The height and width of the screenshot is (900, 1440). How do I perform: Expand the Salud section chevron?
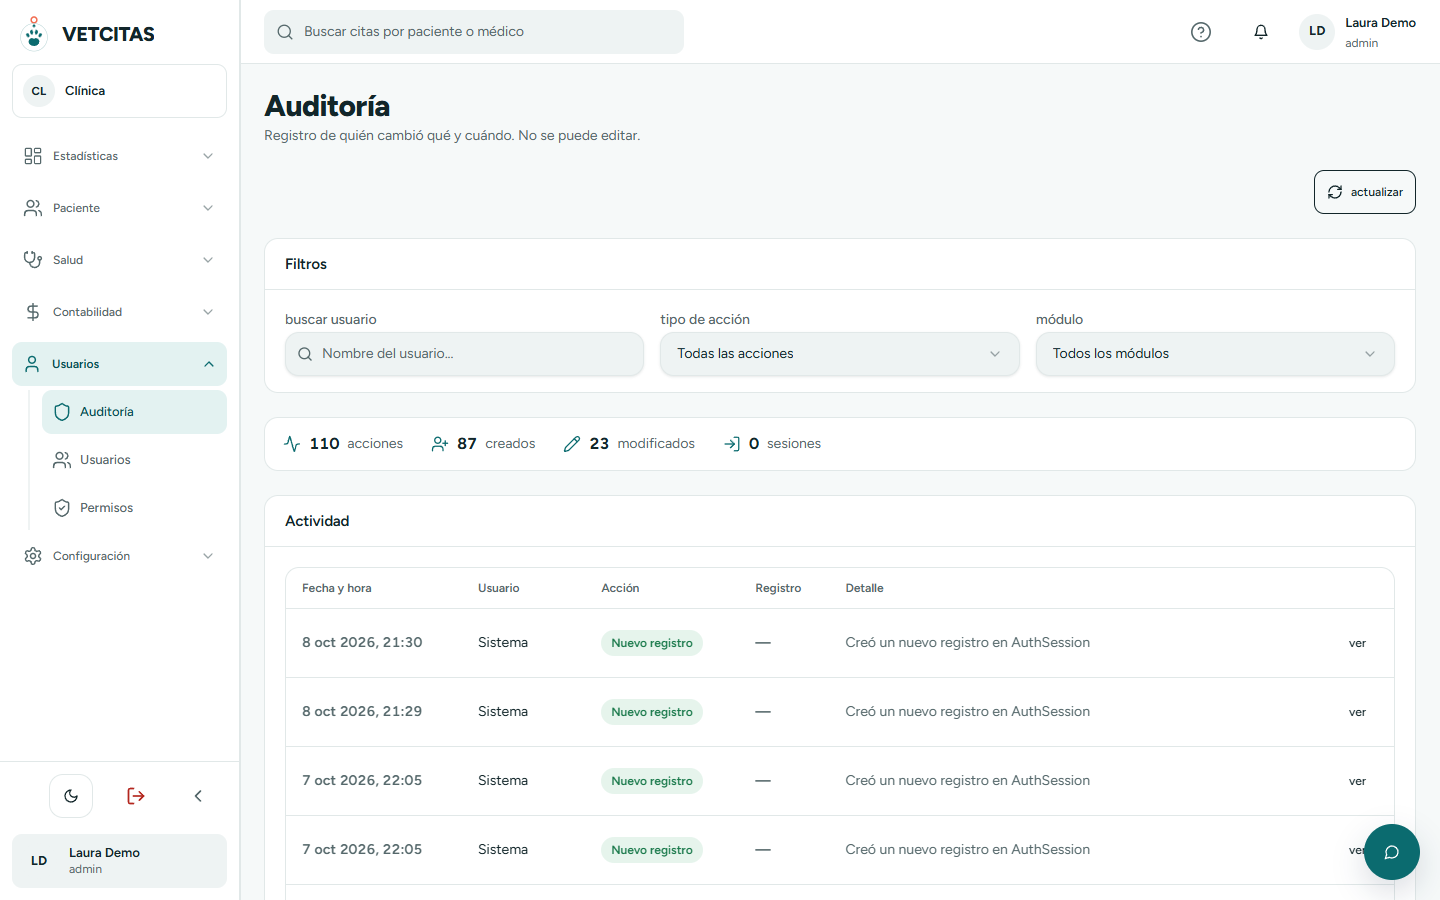(208, 260)
